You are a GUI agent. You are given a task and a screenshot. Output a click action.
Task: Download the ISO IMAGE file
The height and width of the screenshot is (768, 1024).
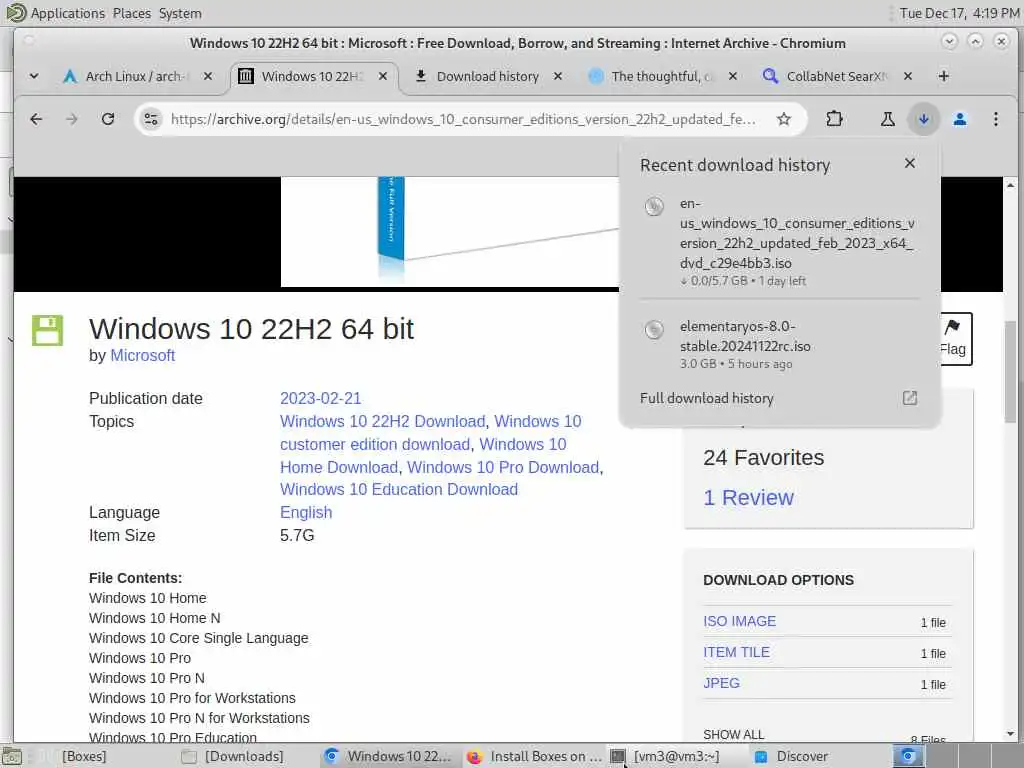(x=739, y=621)
